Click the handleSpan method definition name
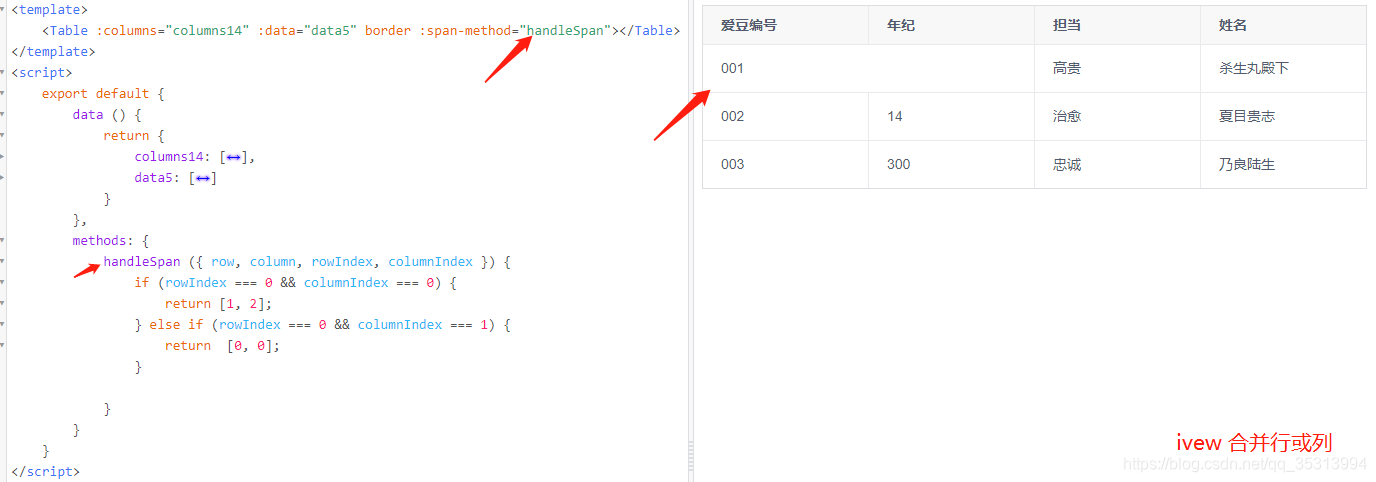The width and height of the screenshot is (1376, 482). coord(142,262)
